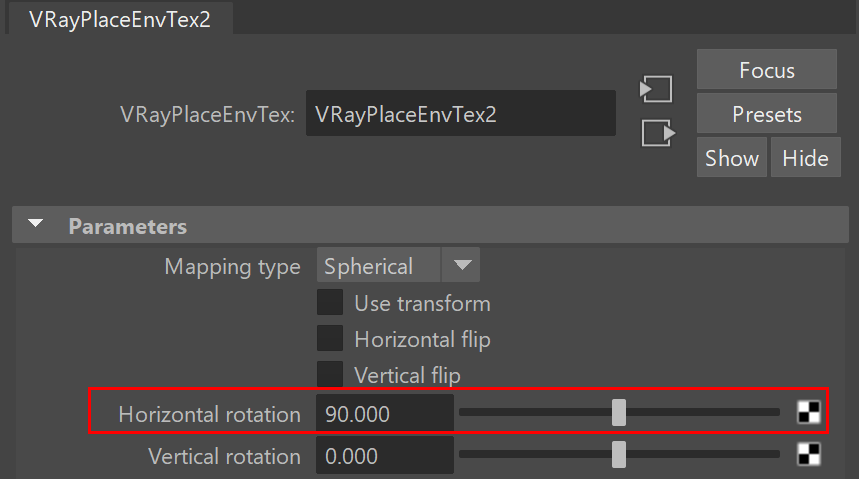This screenshot has height=479, width=859.
Task: Click the Hide button
Action: 805,157
